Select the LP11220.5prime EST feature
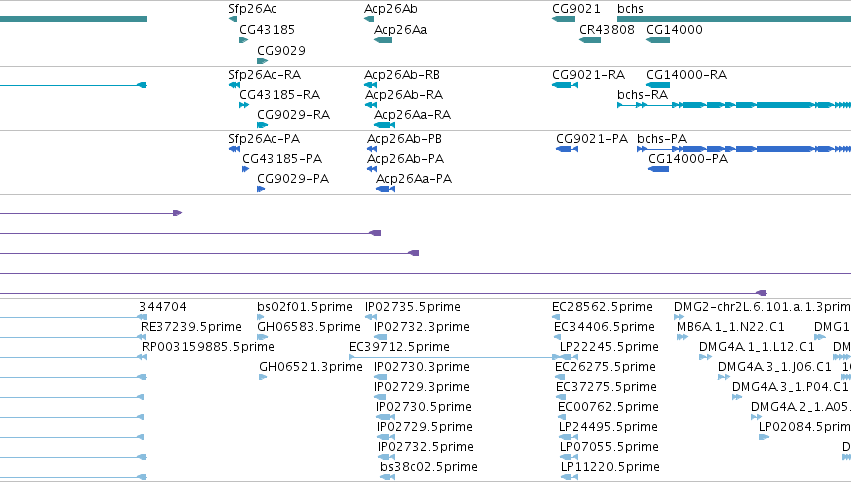The image size is (851, 482). [569, 477]
